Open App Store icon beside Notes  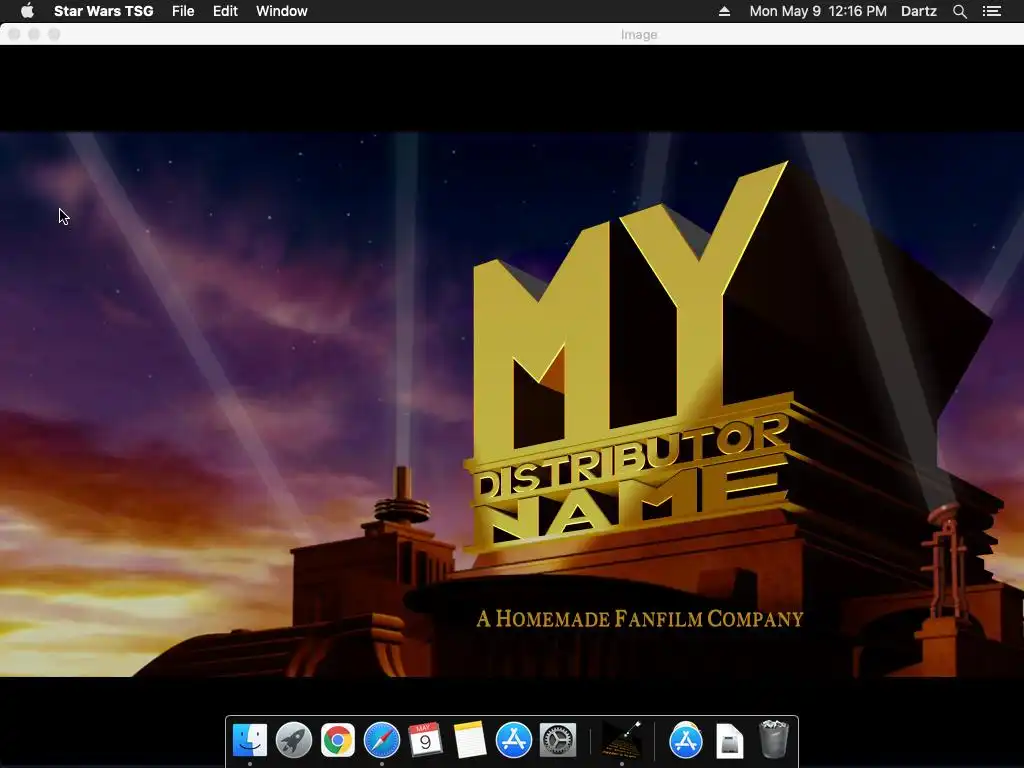click(514, 741)
